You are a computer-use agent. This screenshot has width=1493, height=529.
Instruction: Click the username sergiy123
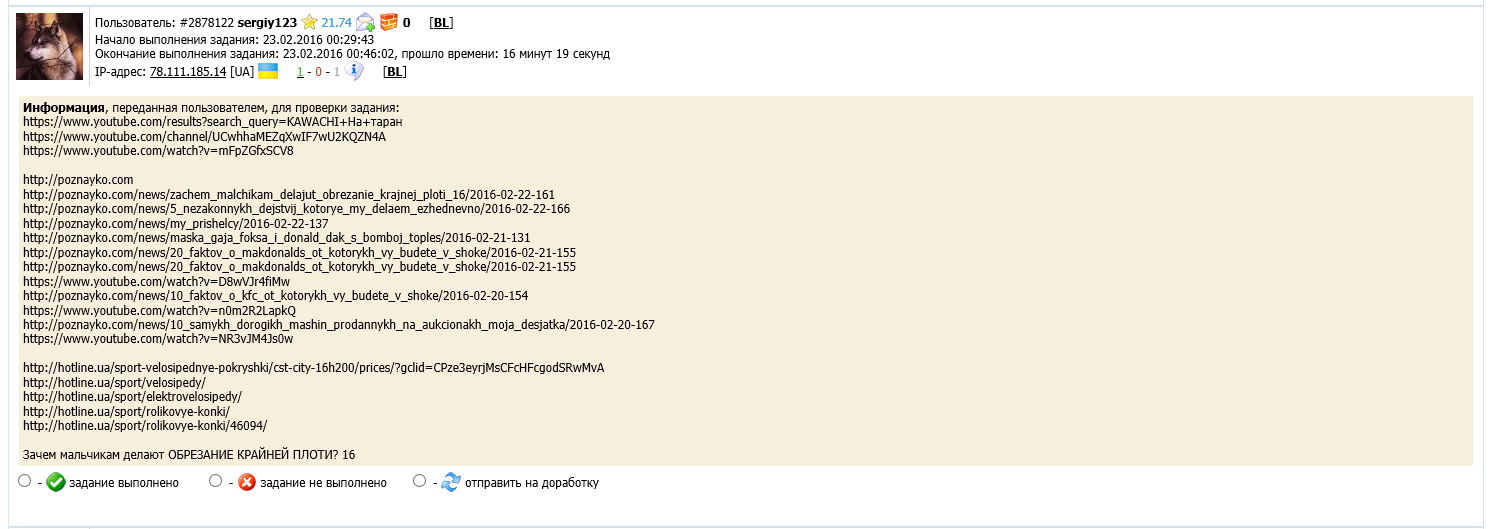click(267, 22)
